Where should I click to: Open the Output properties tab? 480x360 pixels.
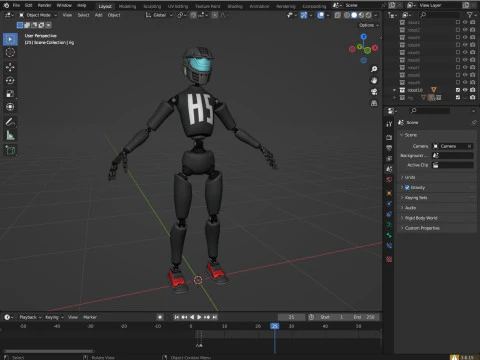click(x=389, y=148)
